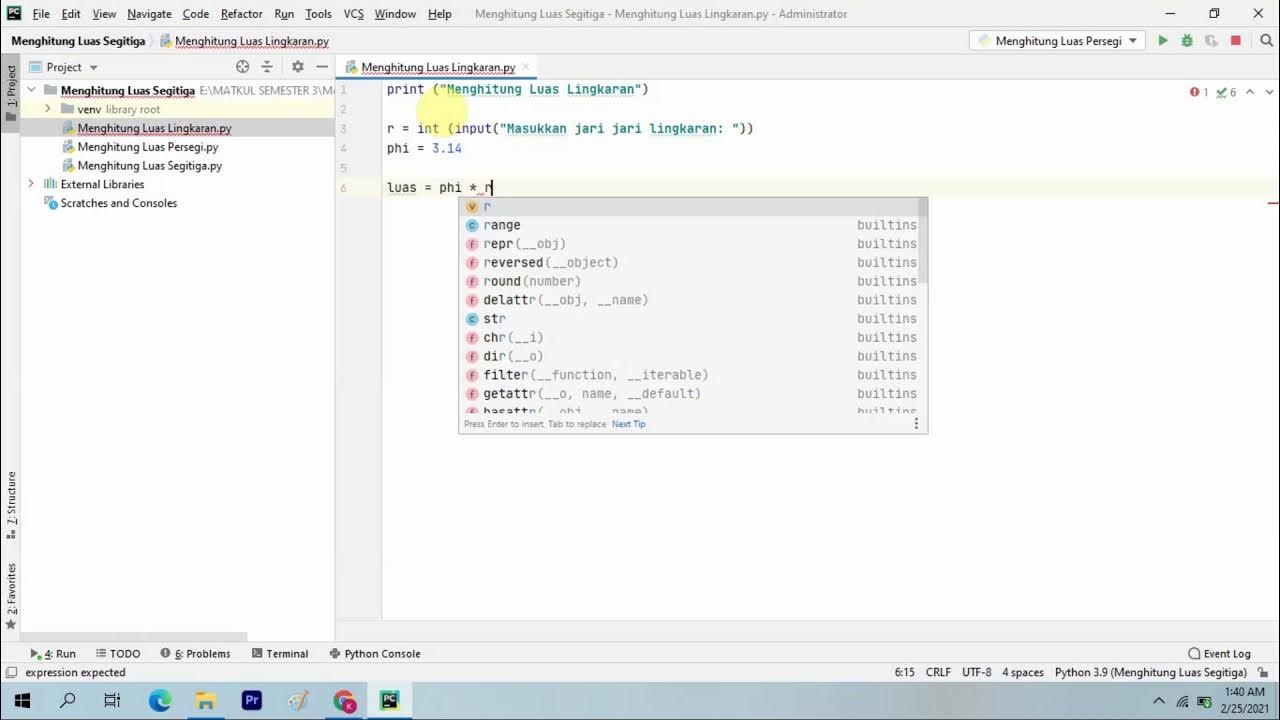The width and height of the screenshot is (1280, 720).
Task: Open Project panel settings gear
Action: coord(297,67)
